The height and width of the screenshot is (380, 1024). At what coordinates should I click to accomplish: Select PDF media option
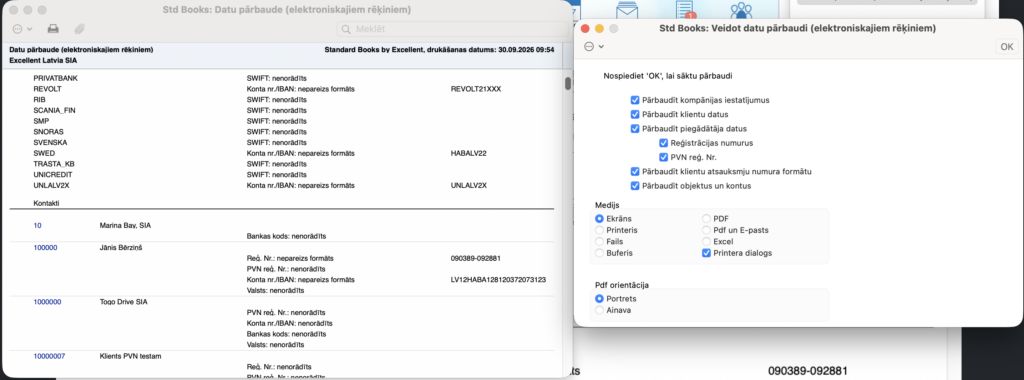(x=706, y=219)
